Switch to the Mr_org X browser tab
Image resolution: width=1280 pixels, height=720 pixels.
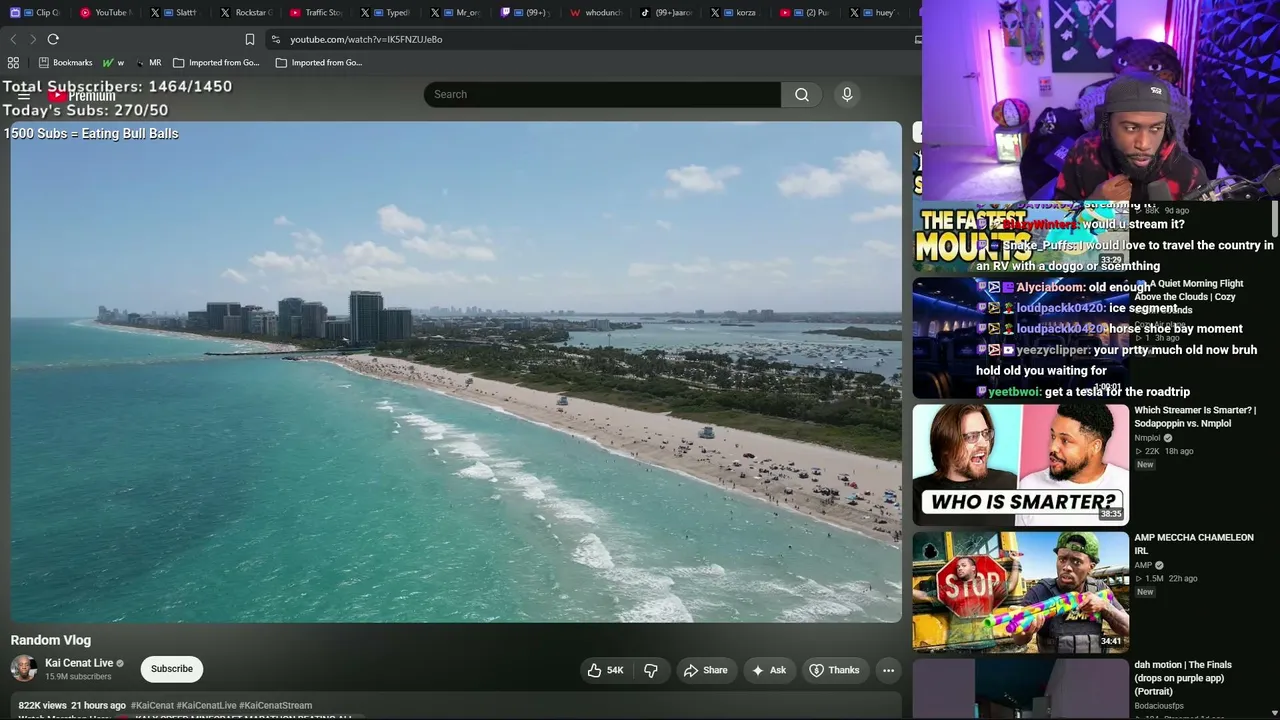[x=455, y=13]
